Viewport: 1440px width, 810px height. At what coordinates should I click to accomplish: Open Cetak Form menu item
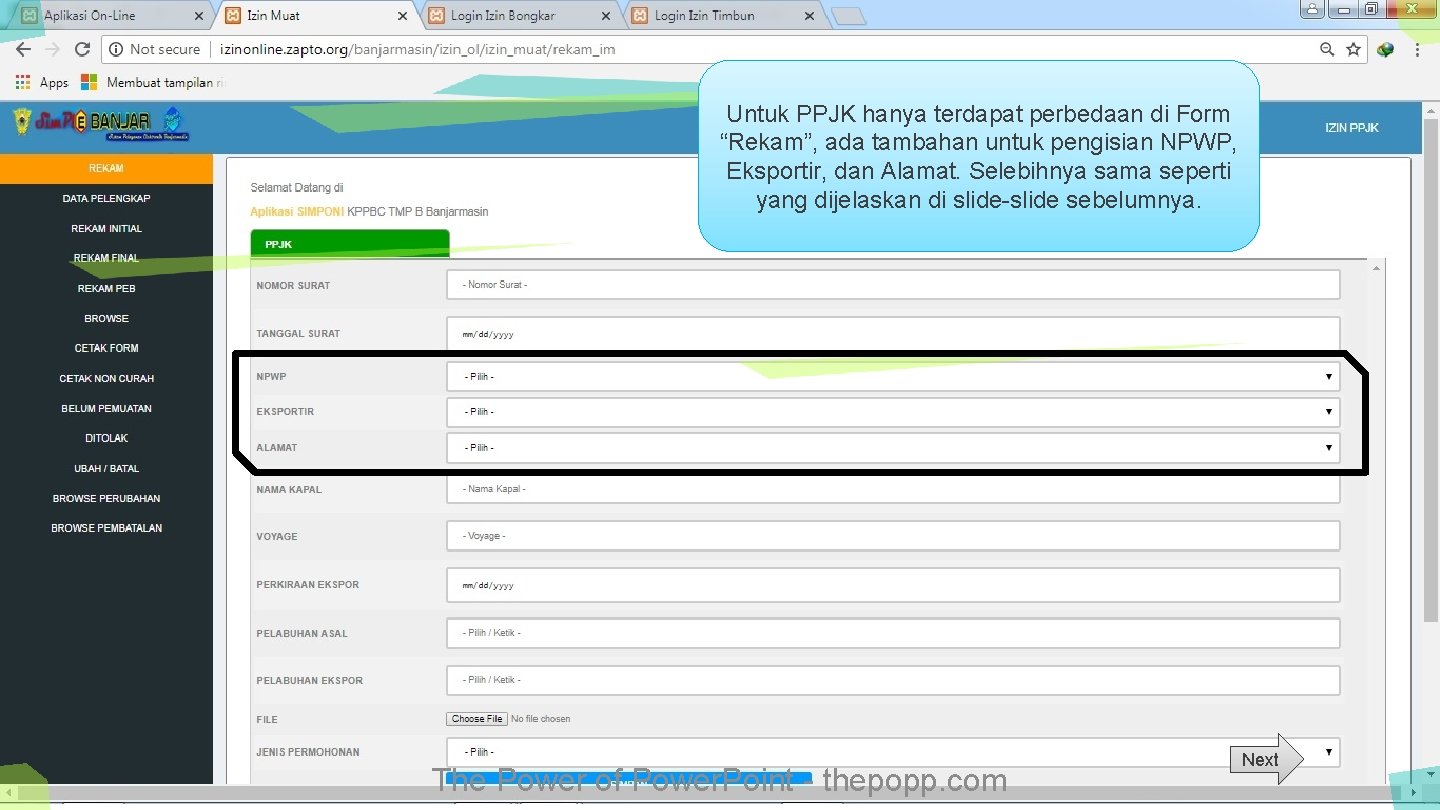106,348
